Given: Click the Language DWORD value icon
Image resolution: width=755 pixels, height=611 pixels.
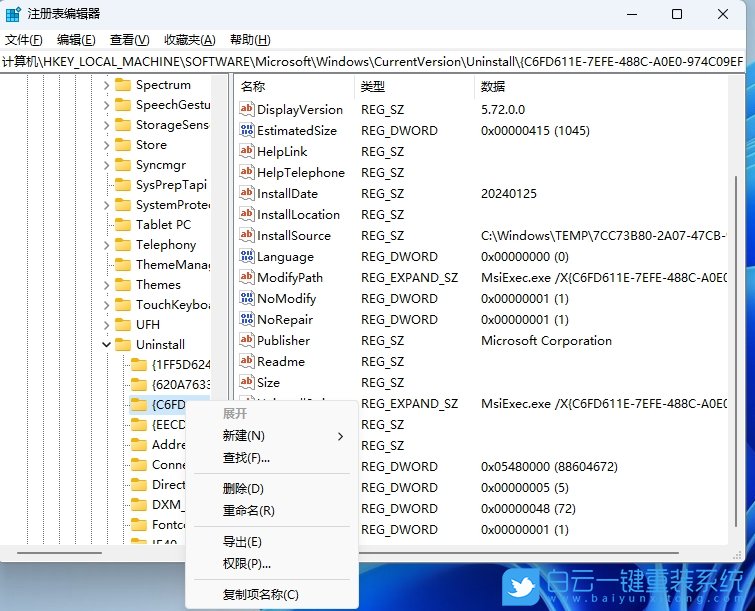Looking at the screenshot, I should click(247, 256).
